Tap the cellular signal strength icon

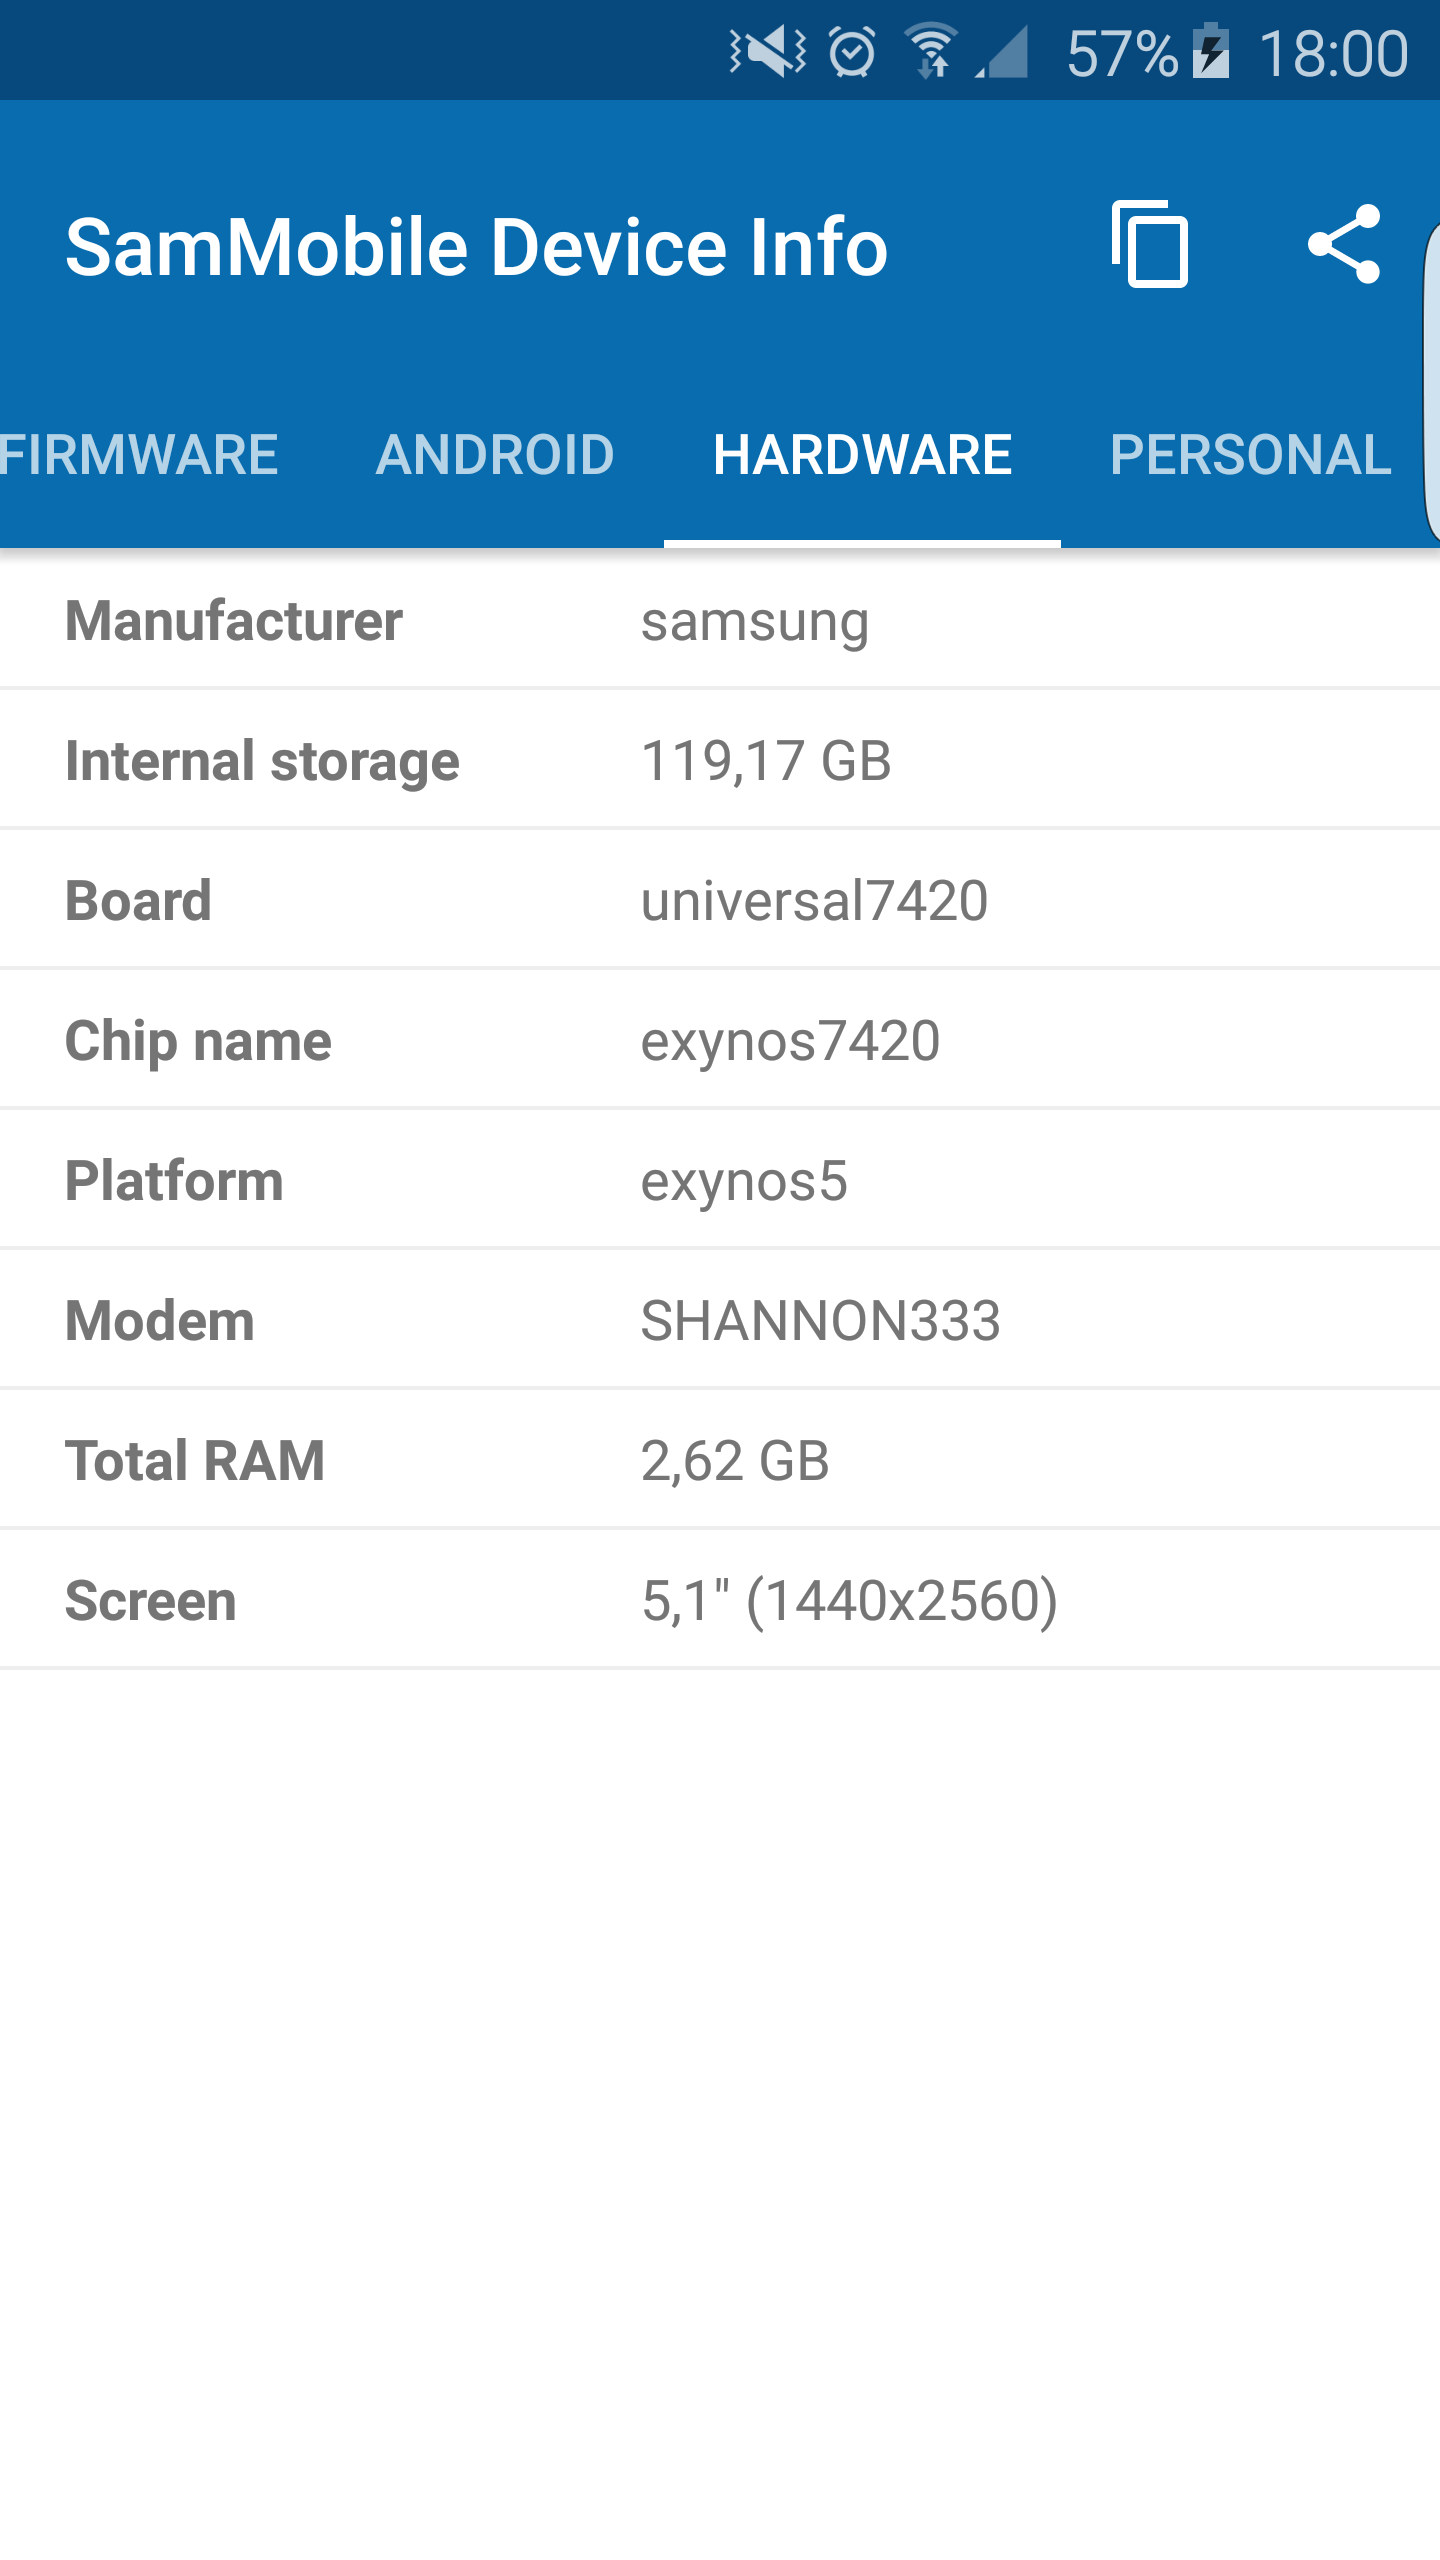[x=1003, y=52]
